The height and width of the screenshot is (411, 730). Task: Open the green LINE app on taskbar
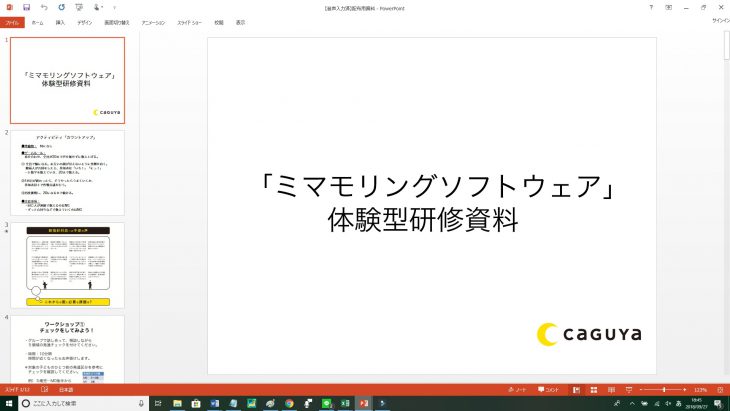326,403
